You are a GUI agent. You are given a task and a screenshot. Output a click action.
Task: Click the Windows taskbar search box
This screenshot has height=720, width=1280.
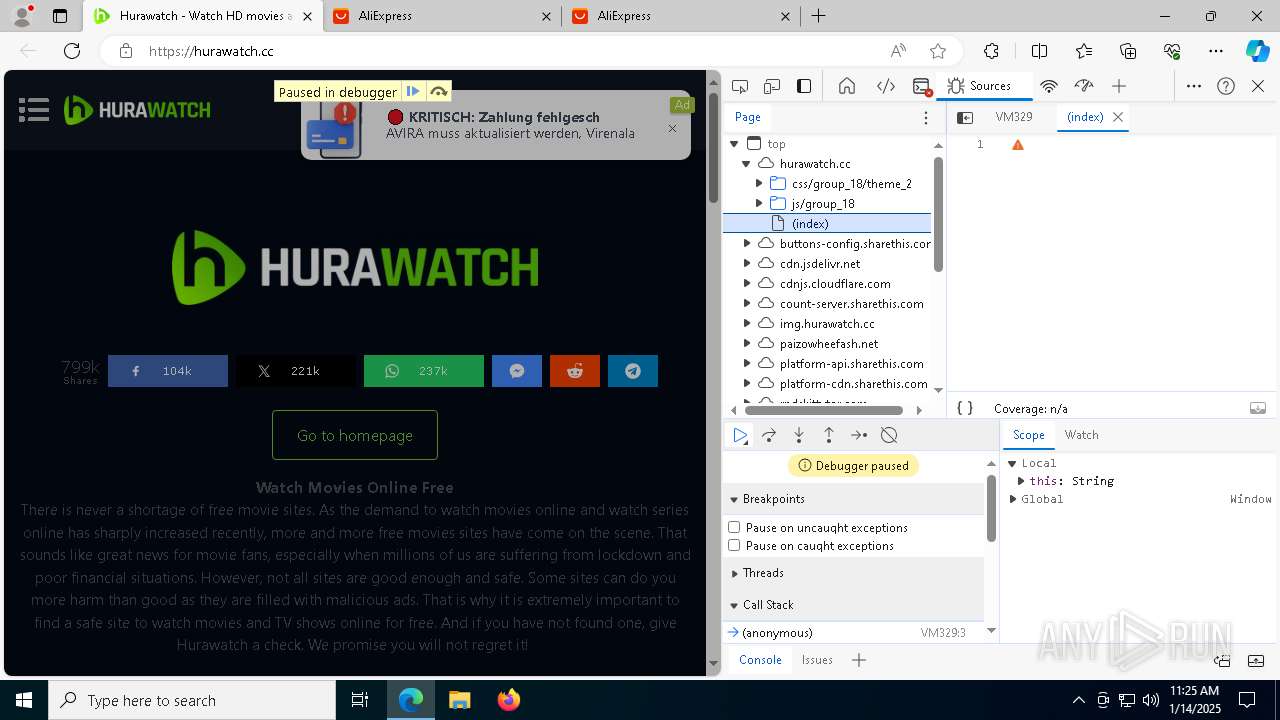[x=192, y=700]
